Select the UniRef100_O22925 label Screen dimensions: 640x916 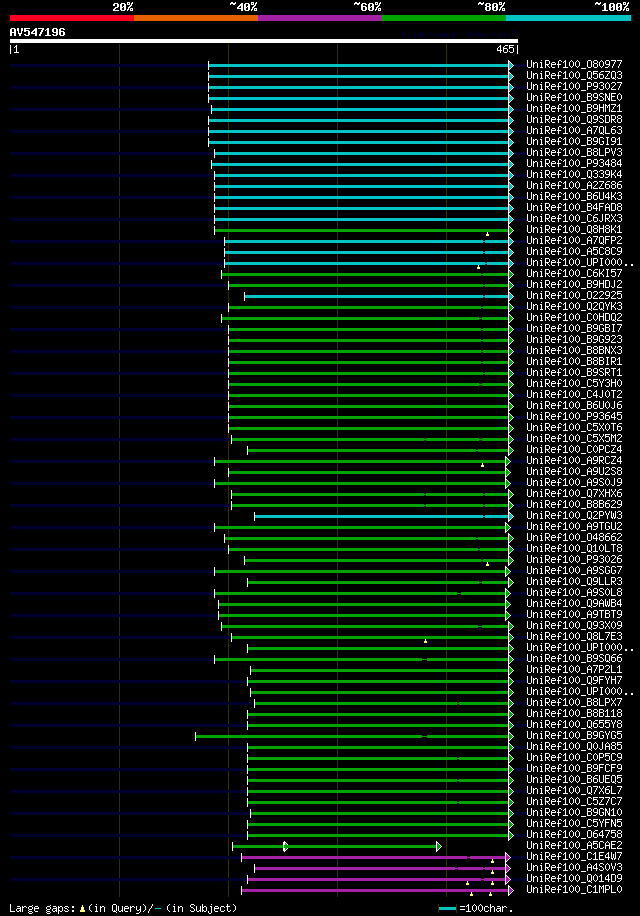coord(574,296)
